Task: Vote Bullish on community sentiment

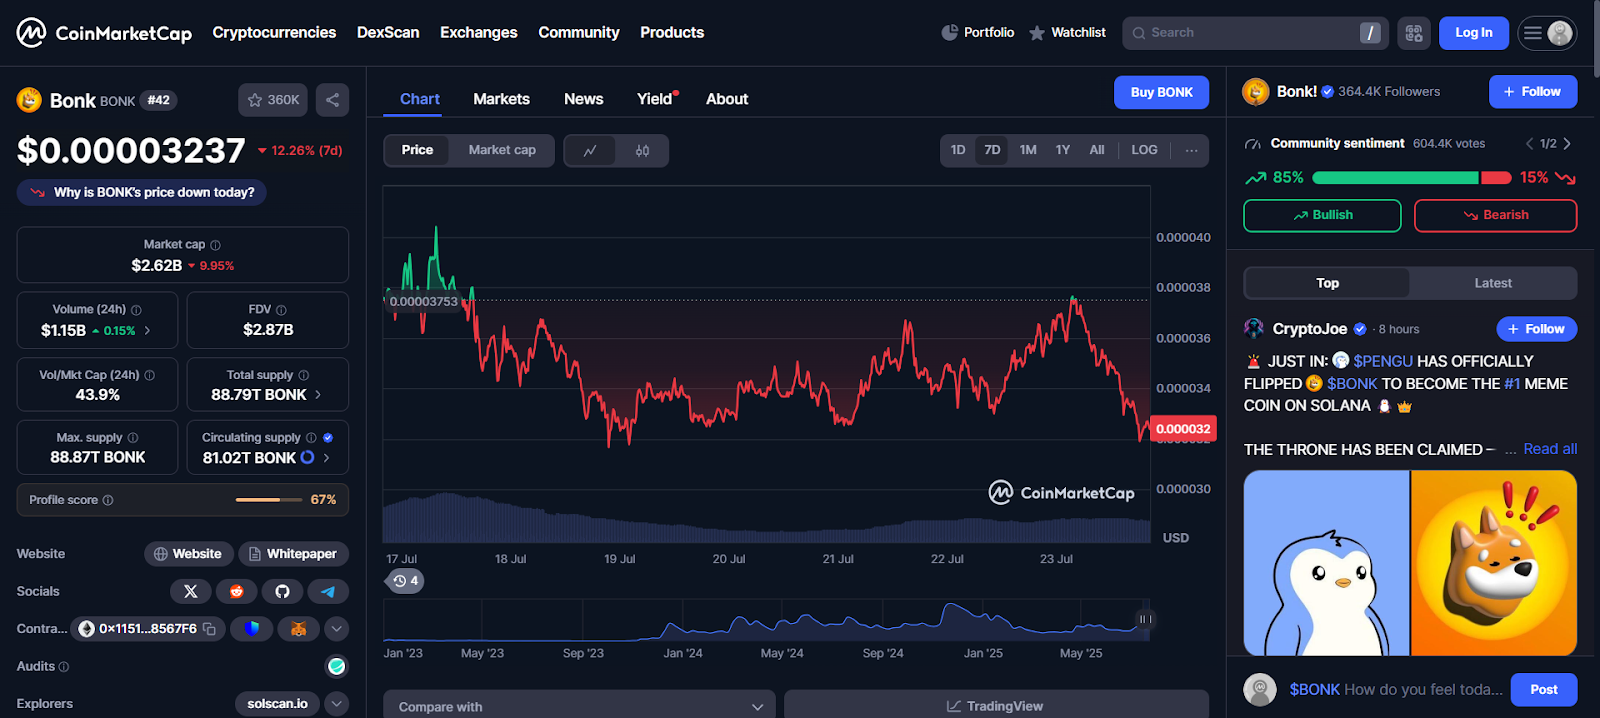Action: 1322,215
